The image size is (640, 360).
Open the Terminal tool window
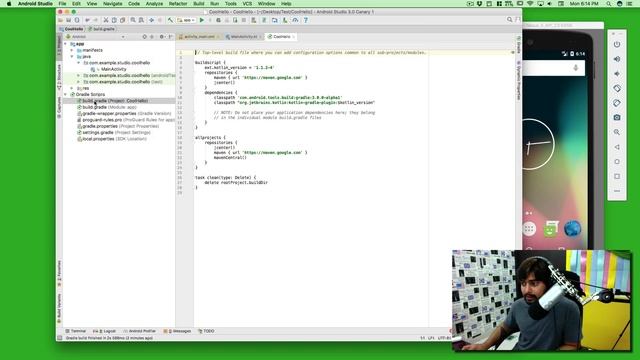(76, 331)
